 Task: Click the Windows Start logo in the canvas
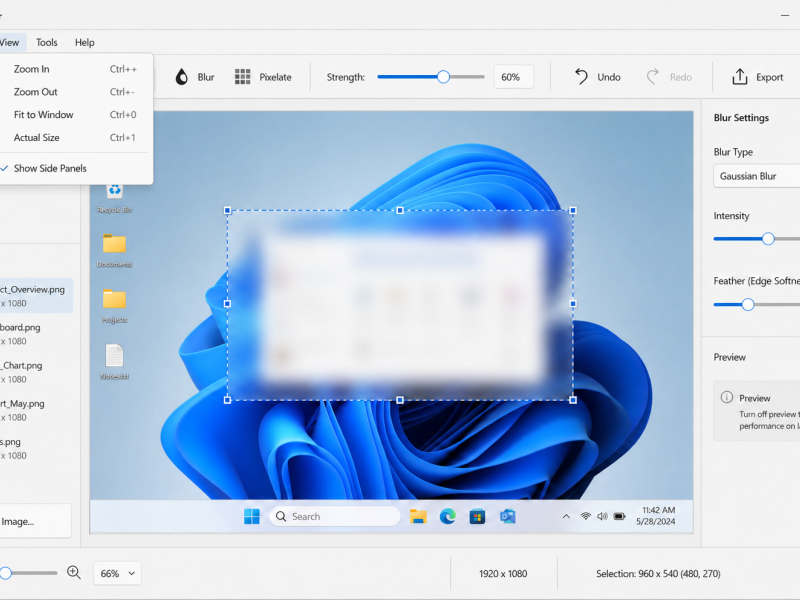[252, 516]
